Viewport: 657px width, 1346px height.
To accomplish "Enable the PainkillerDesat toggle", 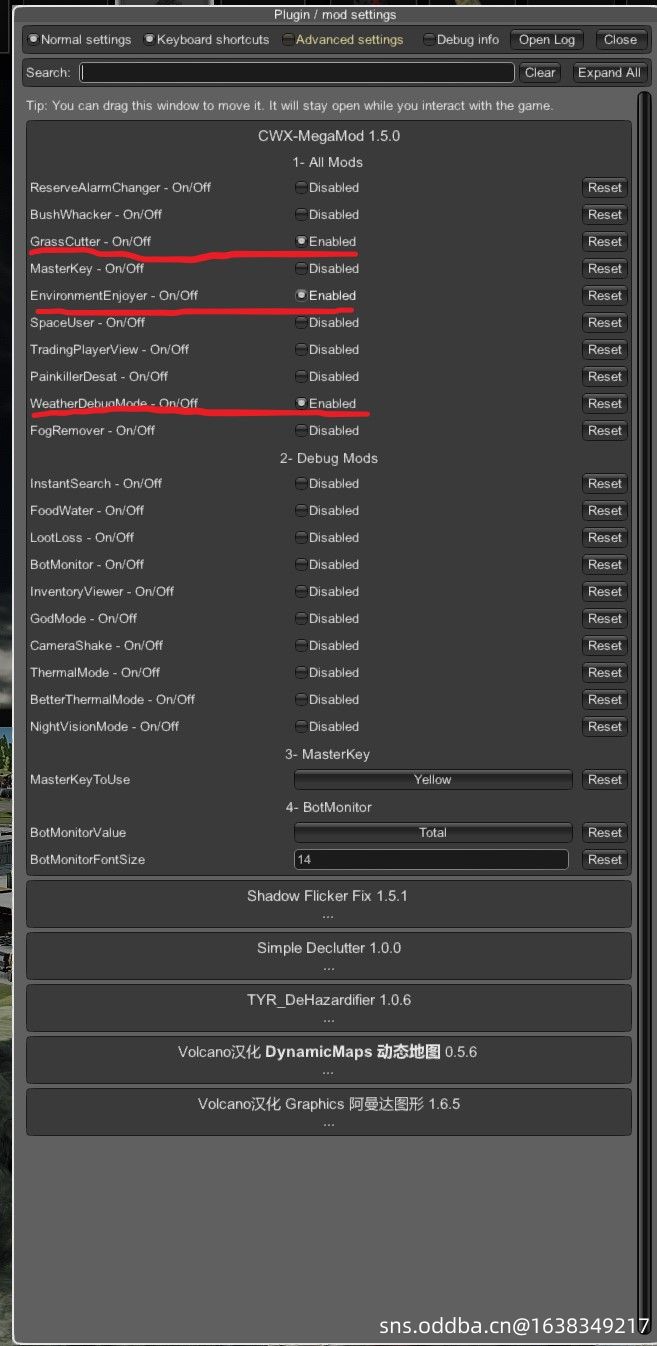I will (x=327, y=377).
